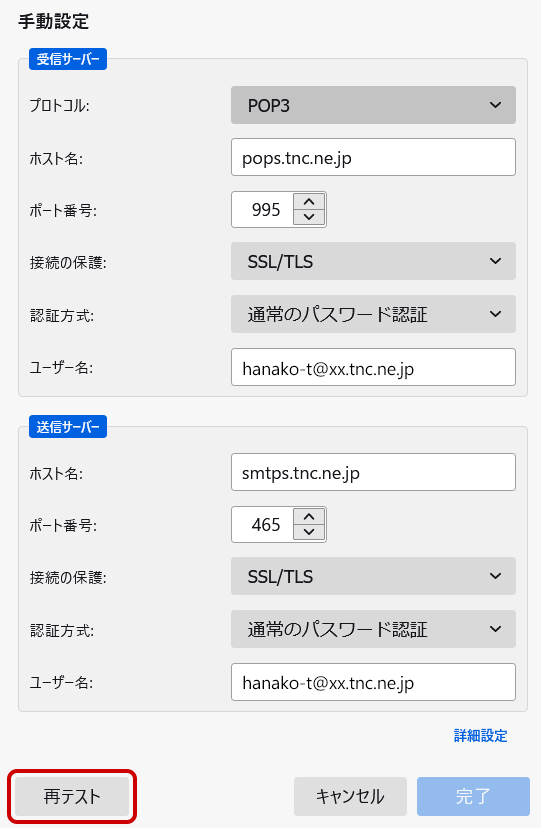
Task: Click the キャンセル button
Action: click(350, 796)
